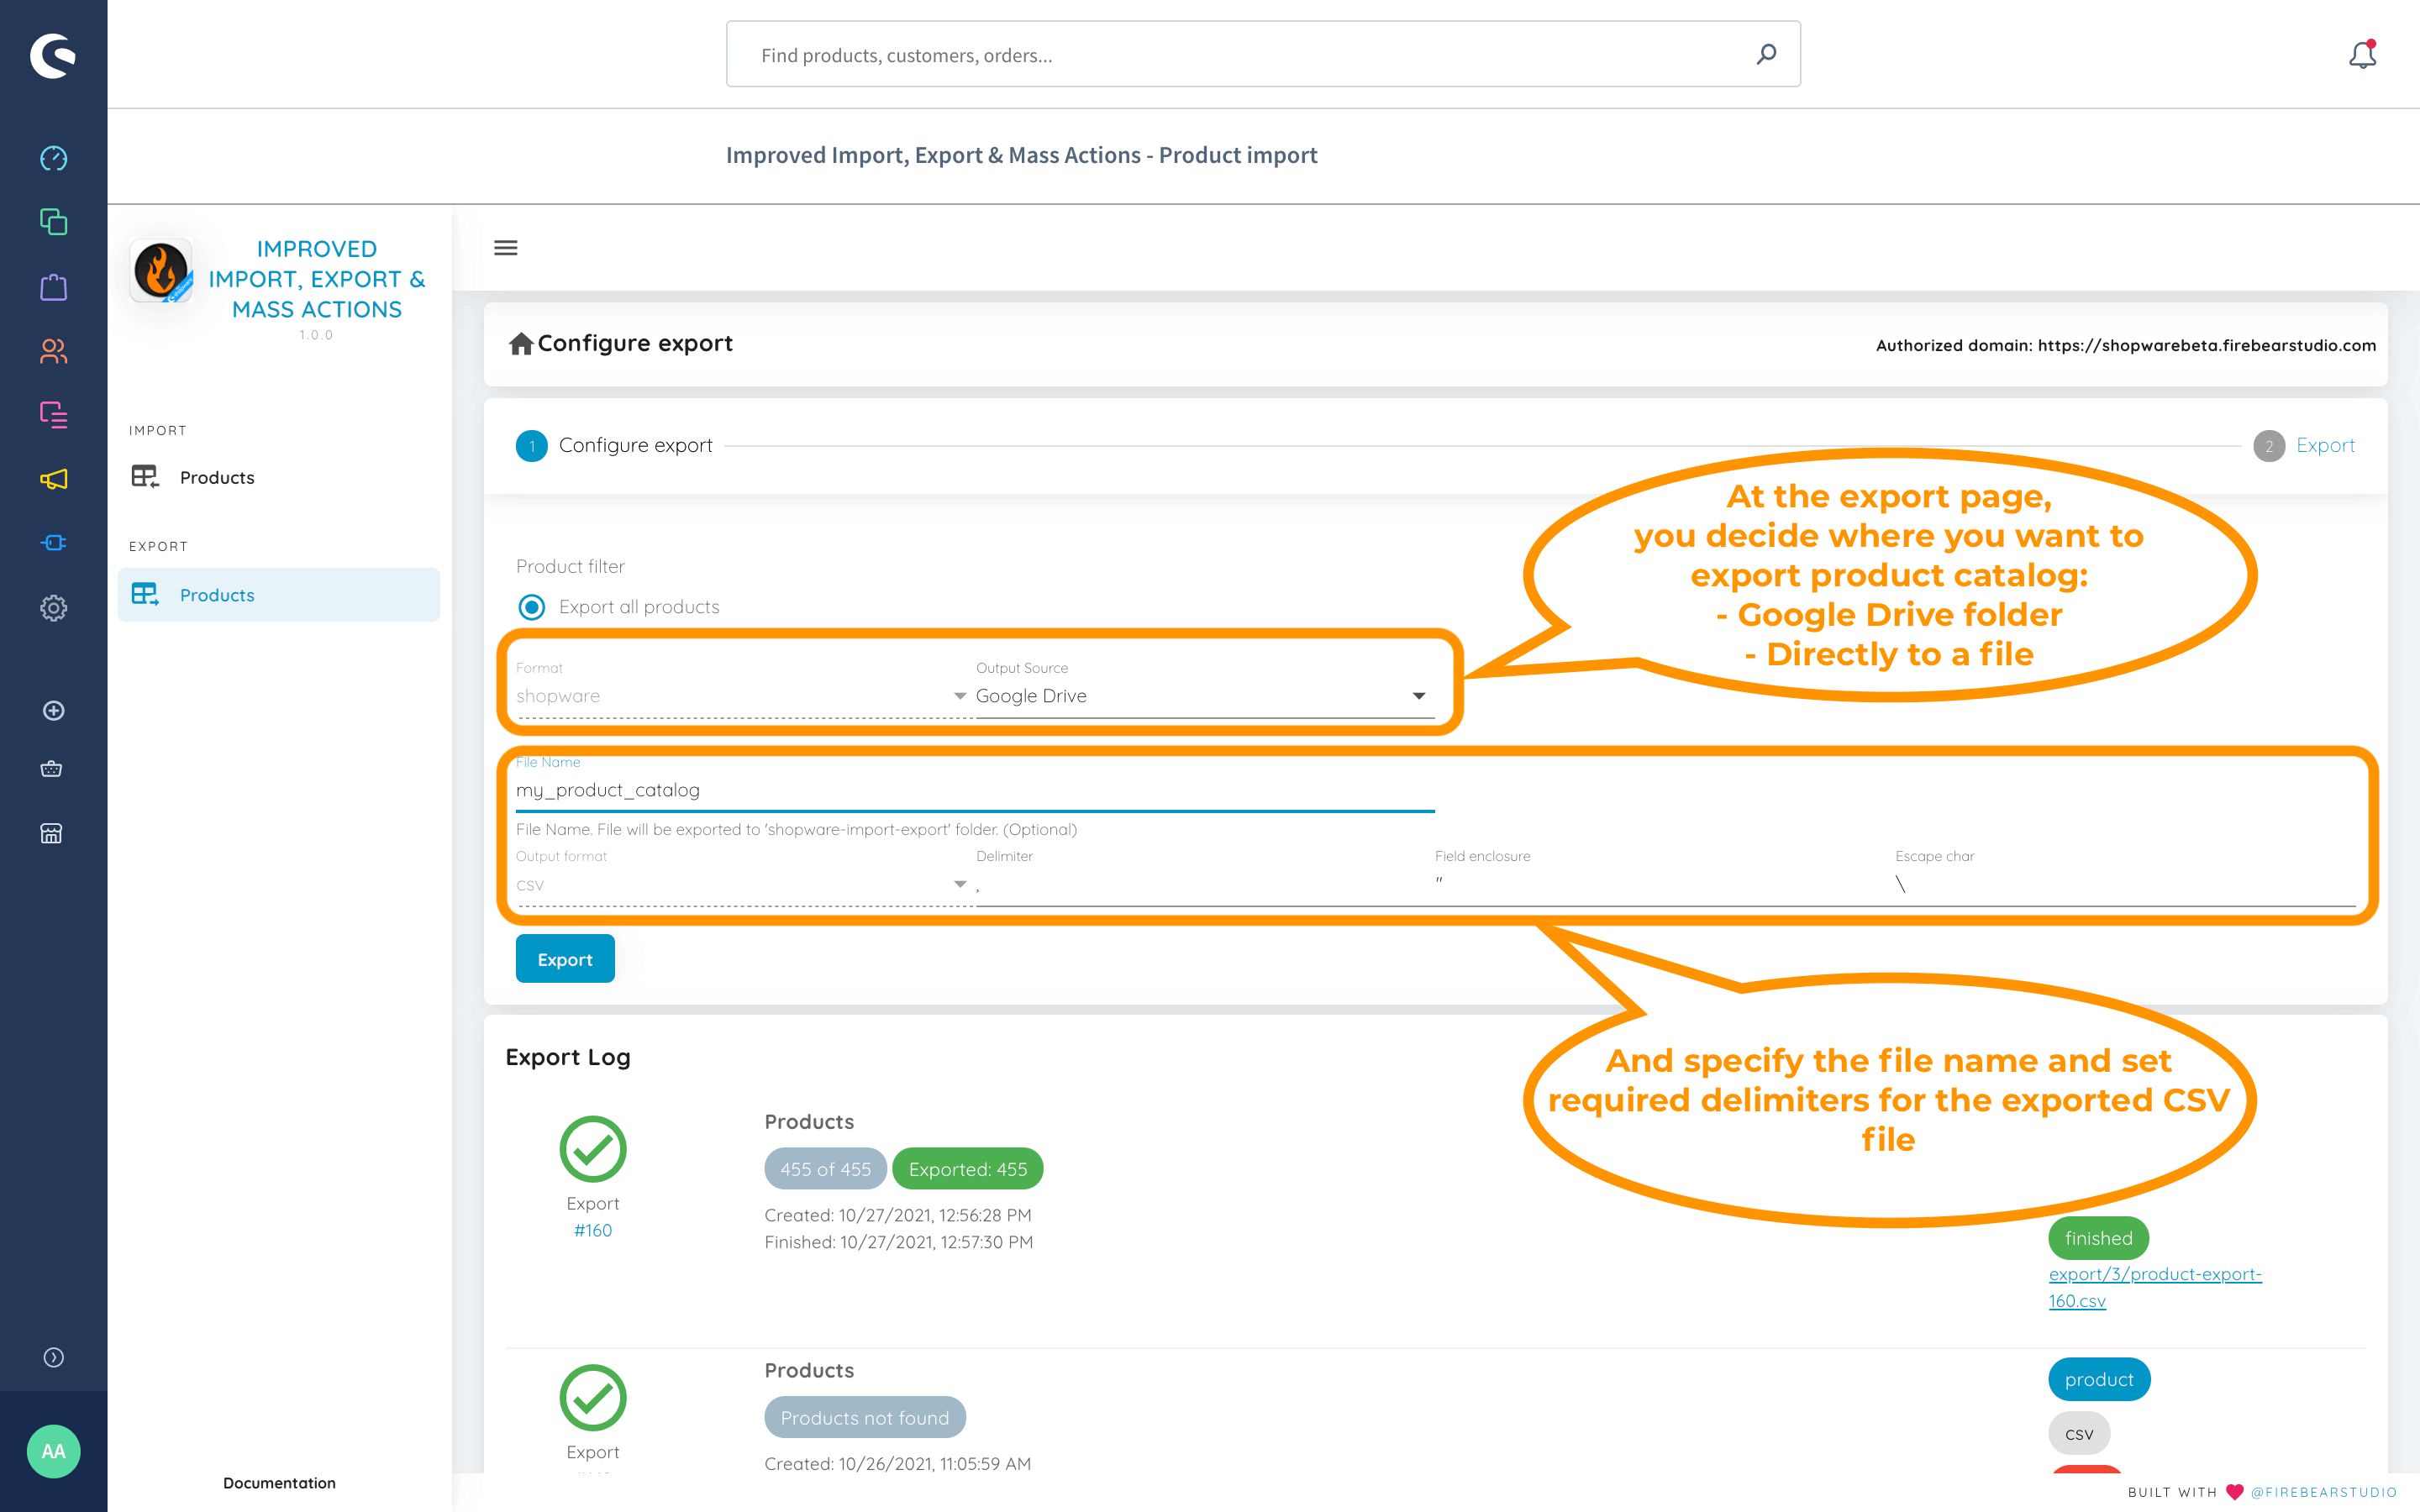
Task: Click the Products icon under Import section
Action: tap(146, 475)
